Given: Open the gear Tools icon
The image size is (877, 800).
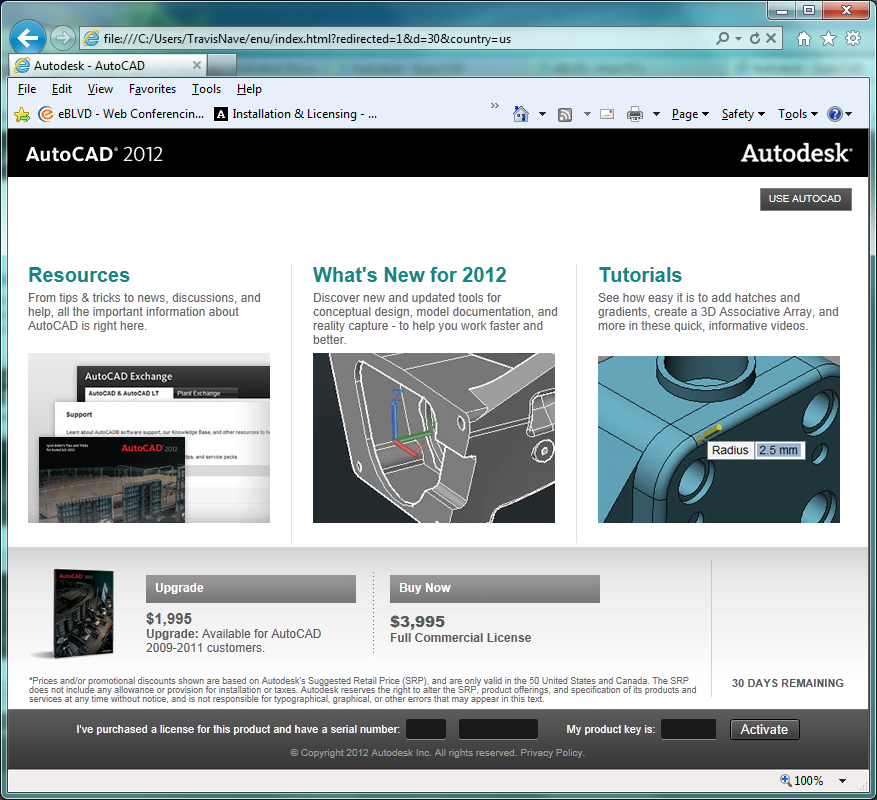Looking at the screenshot, I should click(x=853, y=39).
